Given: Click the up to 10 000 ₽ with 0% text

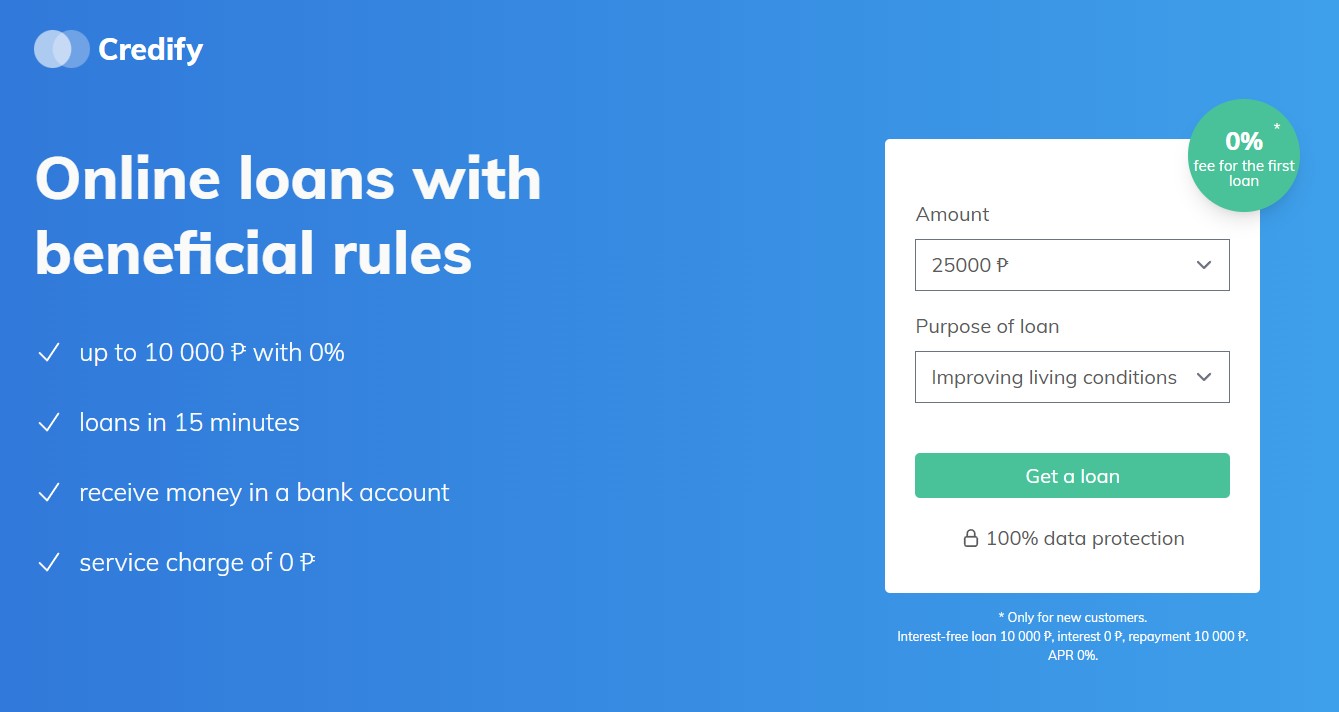Looking at the screenshot, I should [212, 353].
